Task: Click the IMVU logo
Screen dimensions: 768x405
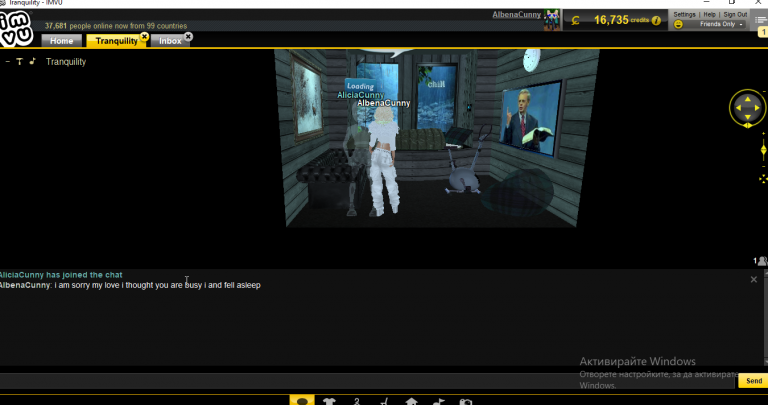Action: click(x=16, y=28)
